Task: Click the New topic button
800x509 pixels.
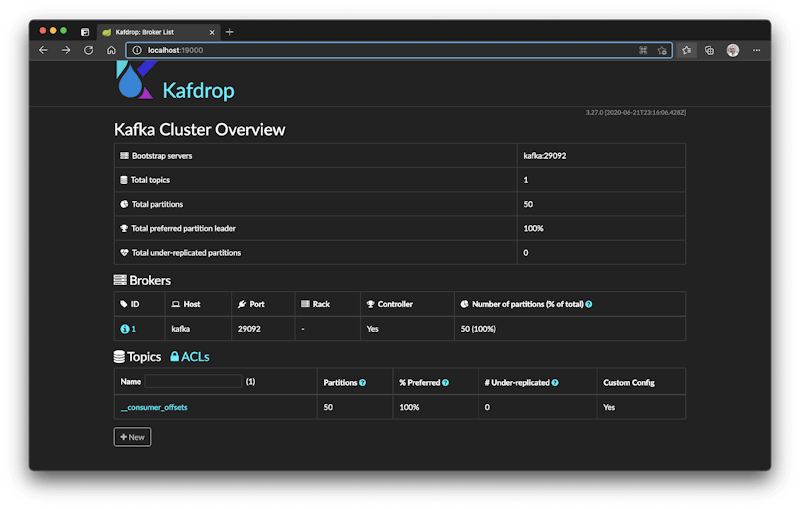Action: tap(132, 437)
